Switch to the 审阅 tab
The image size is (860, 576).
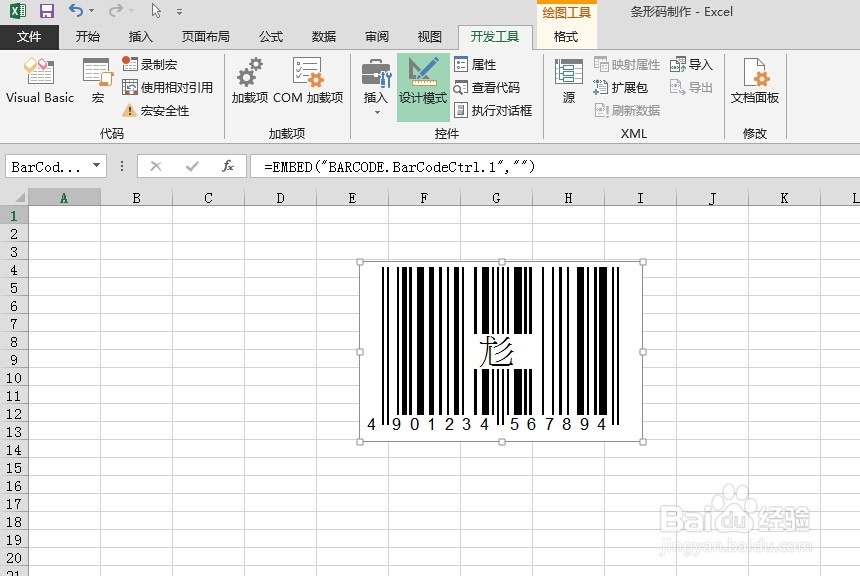[x=377, y=37]
